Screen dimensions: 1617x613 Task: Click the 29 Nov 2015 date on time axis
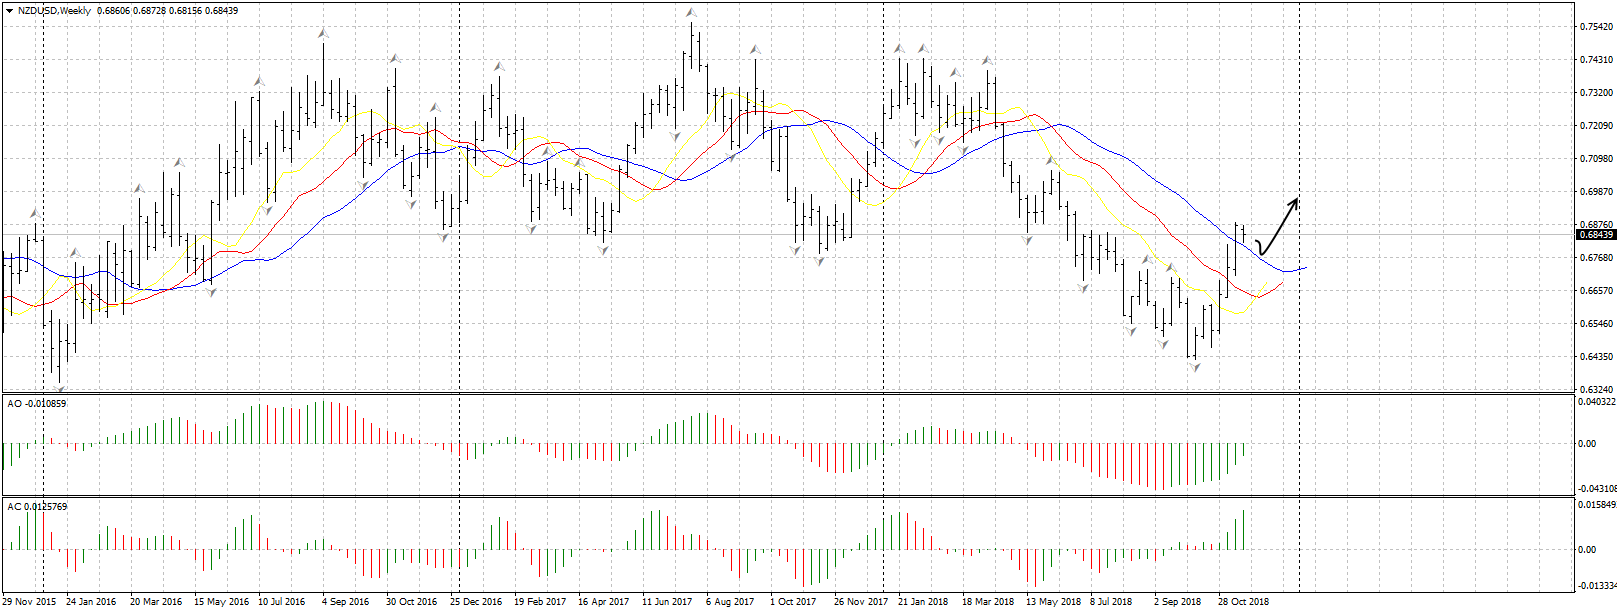click(x=29, y=602)
